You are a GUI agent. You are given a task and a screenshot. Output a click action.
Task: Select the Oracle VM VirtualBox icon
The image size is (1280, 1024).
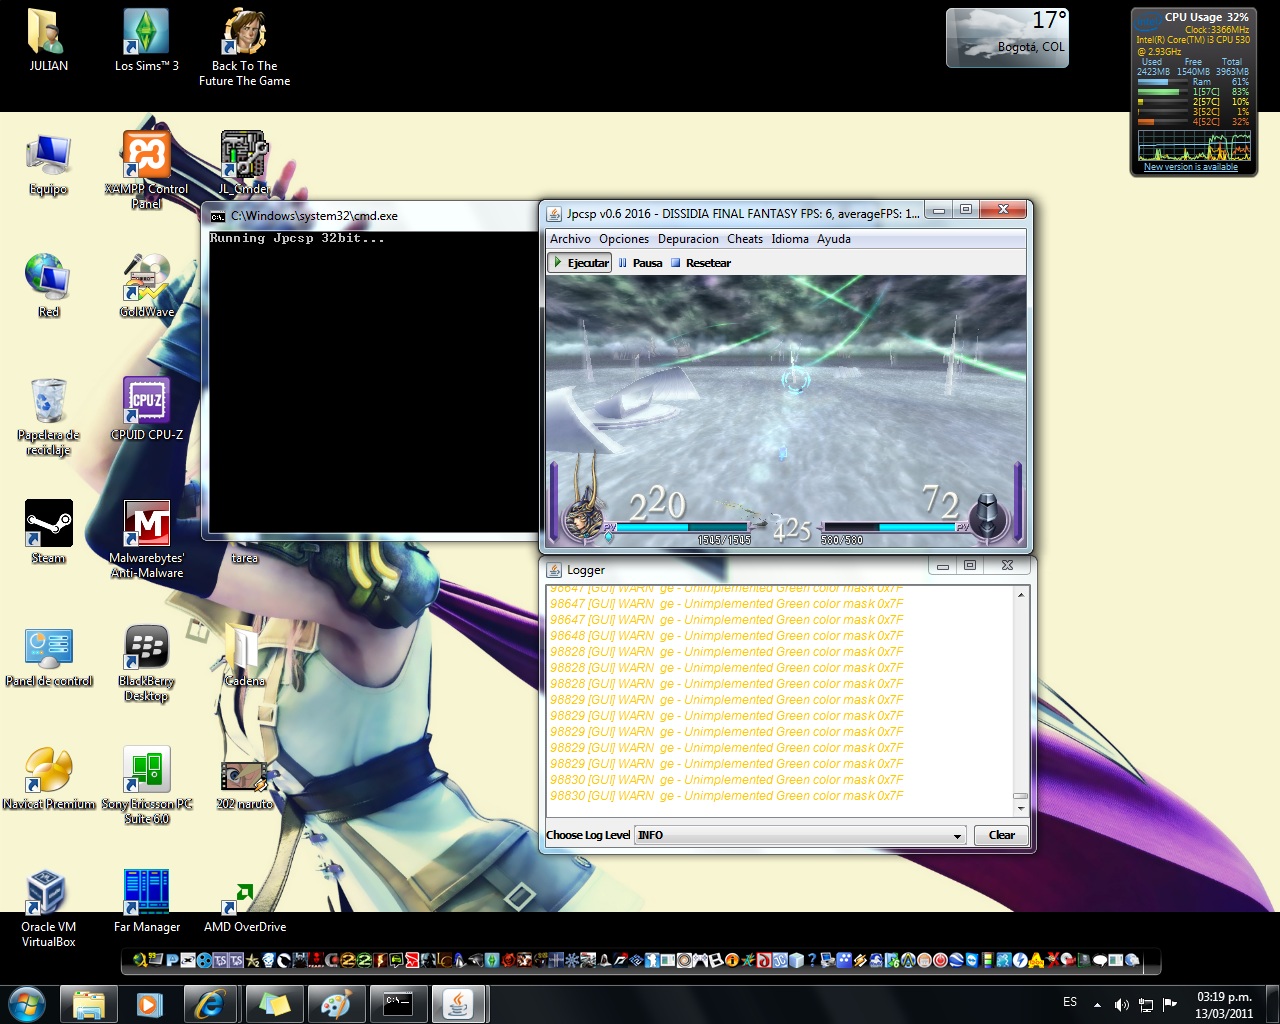click(x=48, y=908)
